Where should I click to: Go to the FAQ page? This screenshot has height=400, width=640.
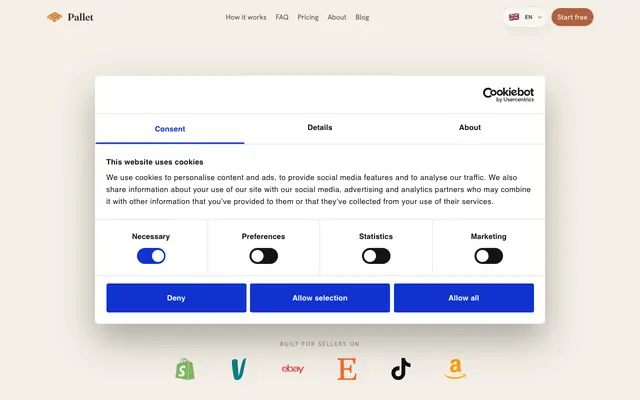point(282,17)
